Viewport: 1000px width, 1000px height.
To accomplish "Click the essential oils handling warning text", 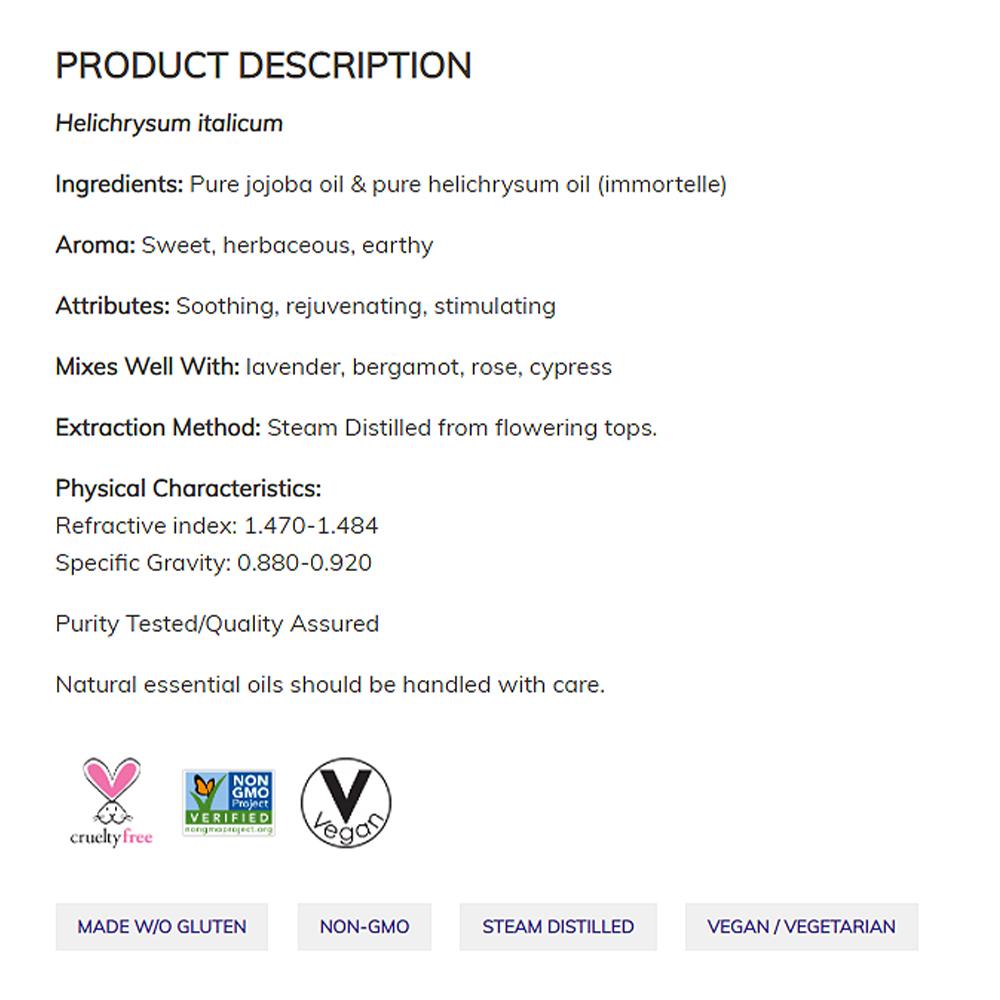I will coord(330,685).
